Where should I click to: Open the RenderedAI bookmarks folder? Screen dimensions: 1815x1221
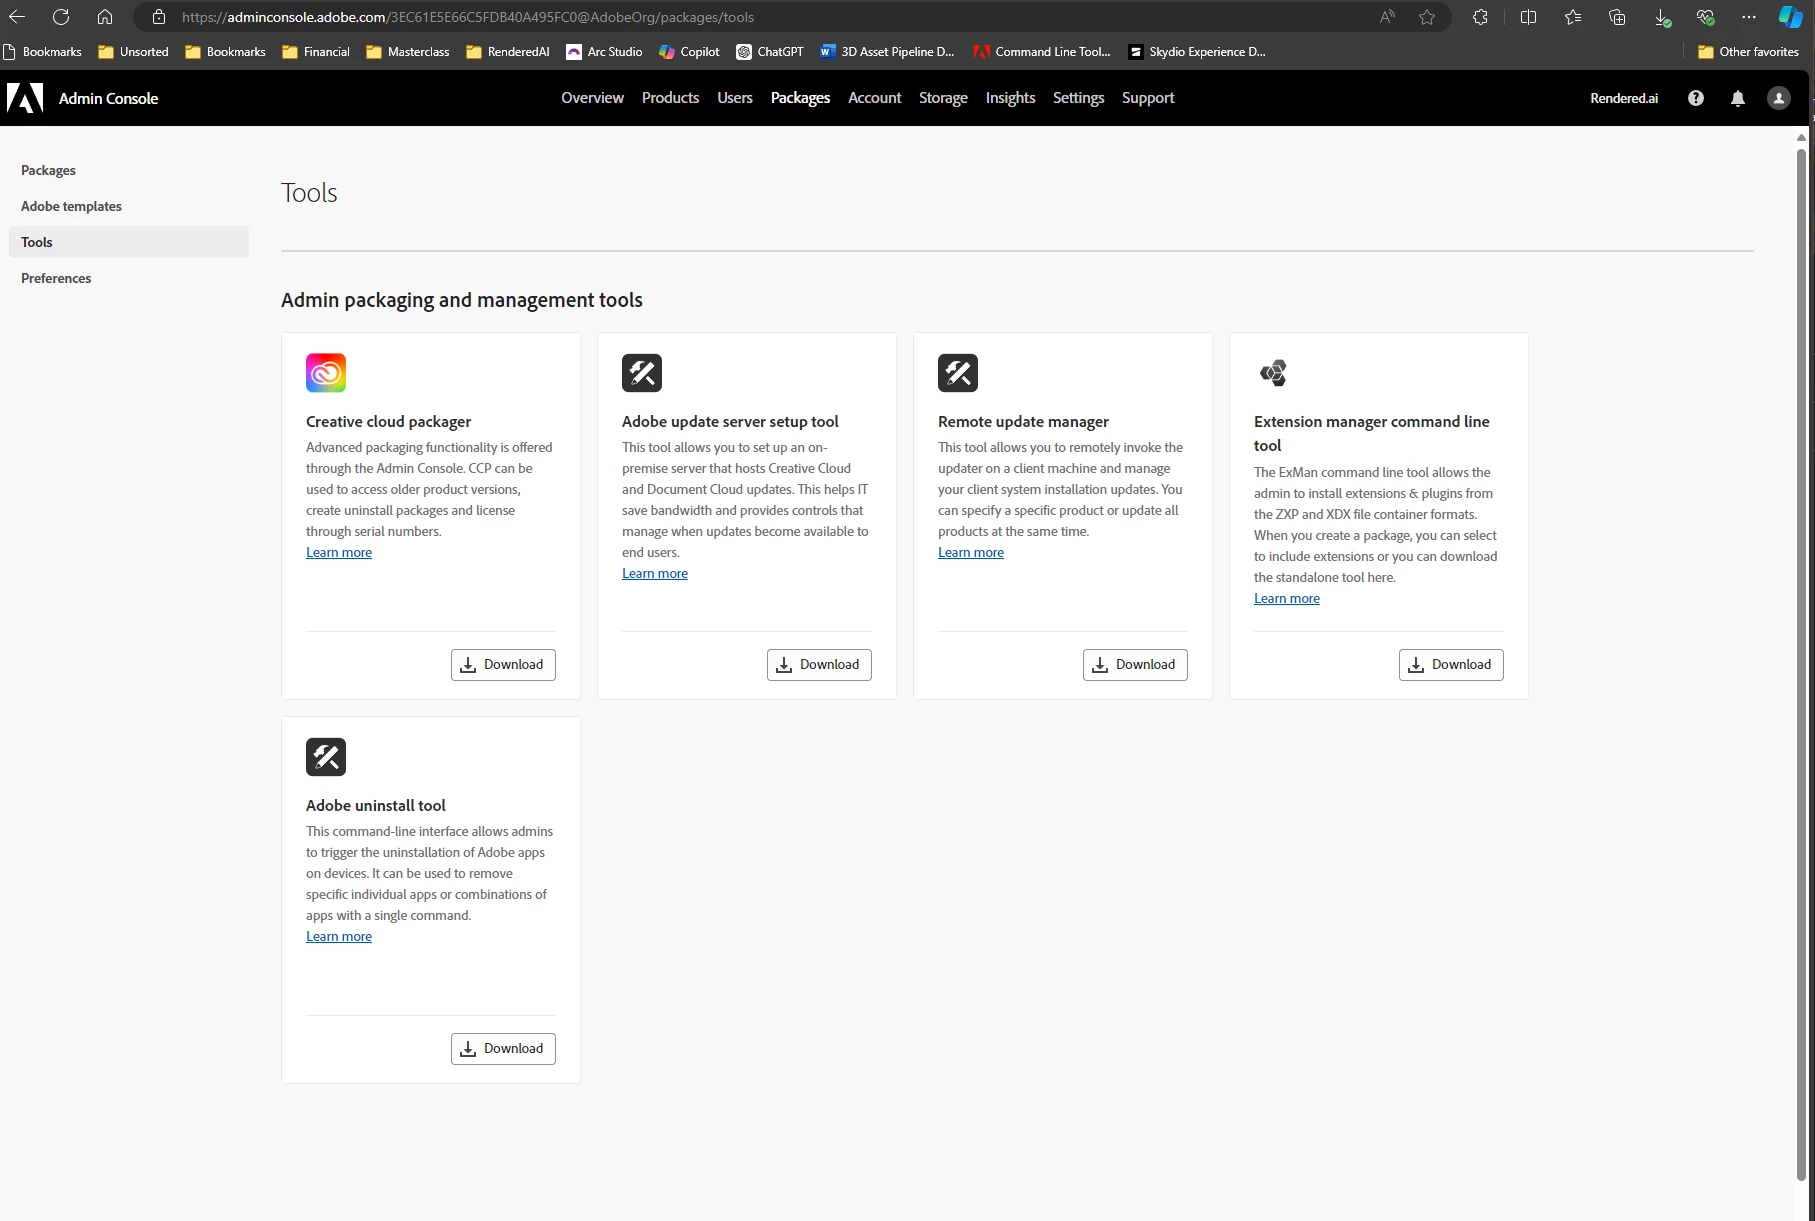point(508,52)
